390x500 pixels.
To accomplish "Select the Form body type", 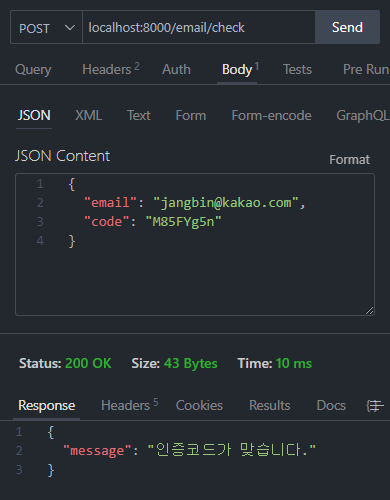I will coord(191,115).
